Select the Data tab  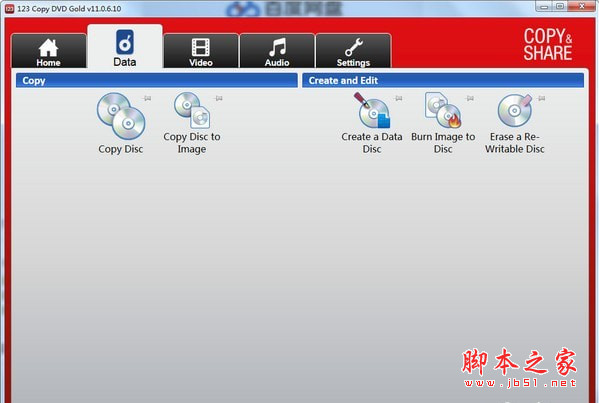tap(125, 47)
